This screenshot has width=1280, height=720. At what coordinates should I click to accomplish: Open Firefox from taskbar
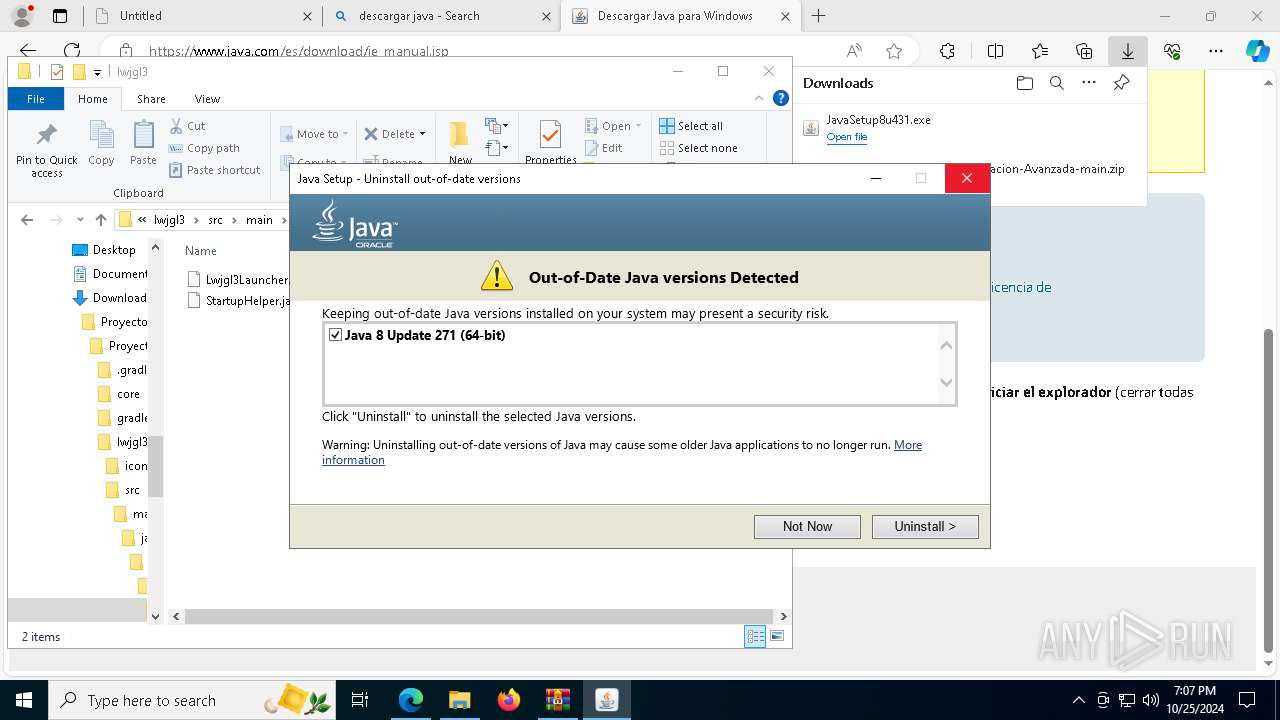[508, 700]
